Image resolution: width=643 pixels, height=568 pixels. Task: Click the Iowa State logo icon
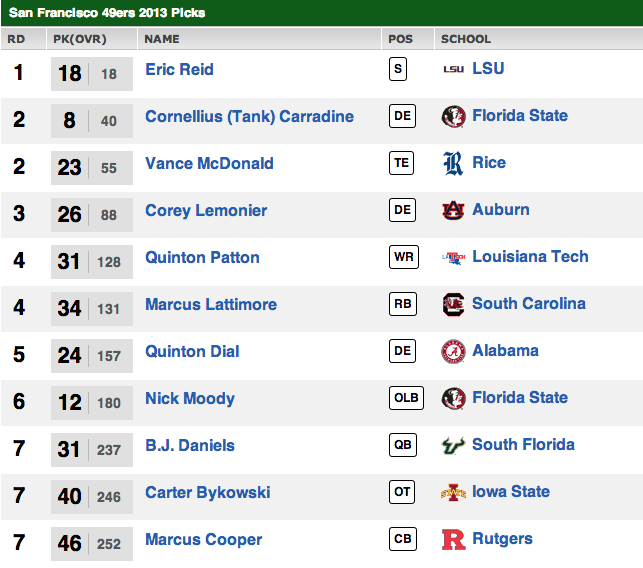pyautogui.click(x=453, y=492)
